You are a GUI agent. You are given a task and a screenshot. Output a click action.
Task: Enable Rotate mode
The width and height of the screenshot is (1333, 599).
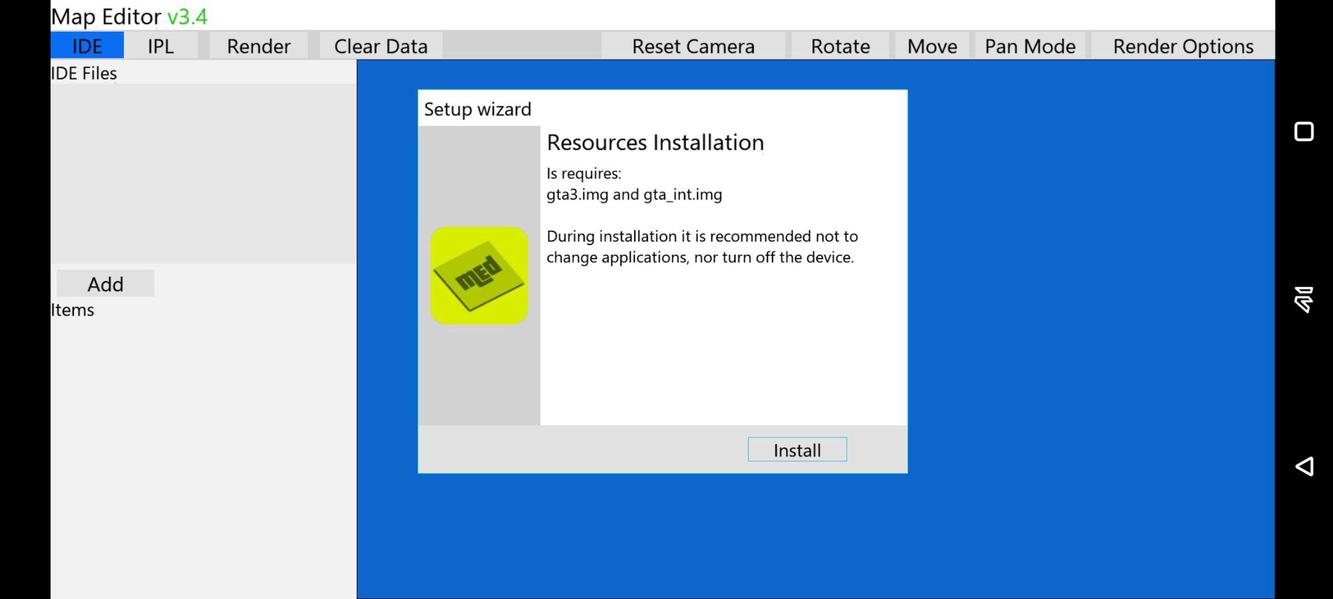840,45
